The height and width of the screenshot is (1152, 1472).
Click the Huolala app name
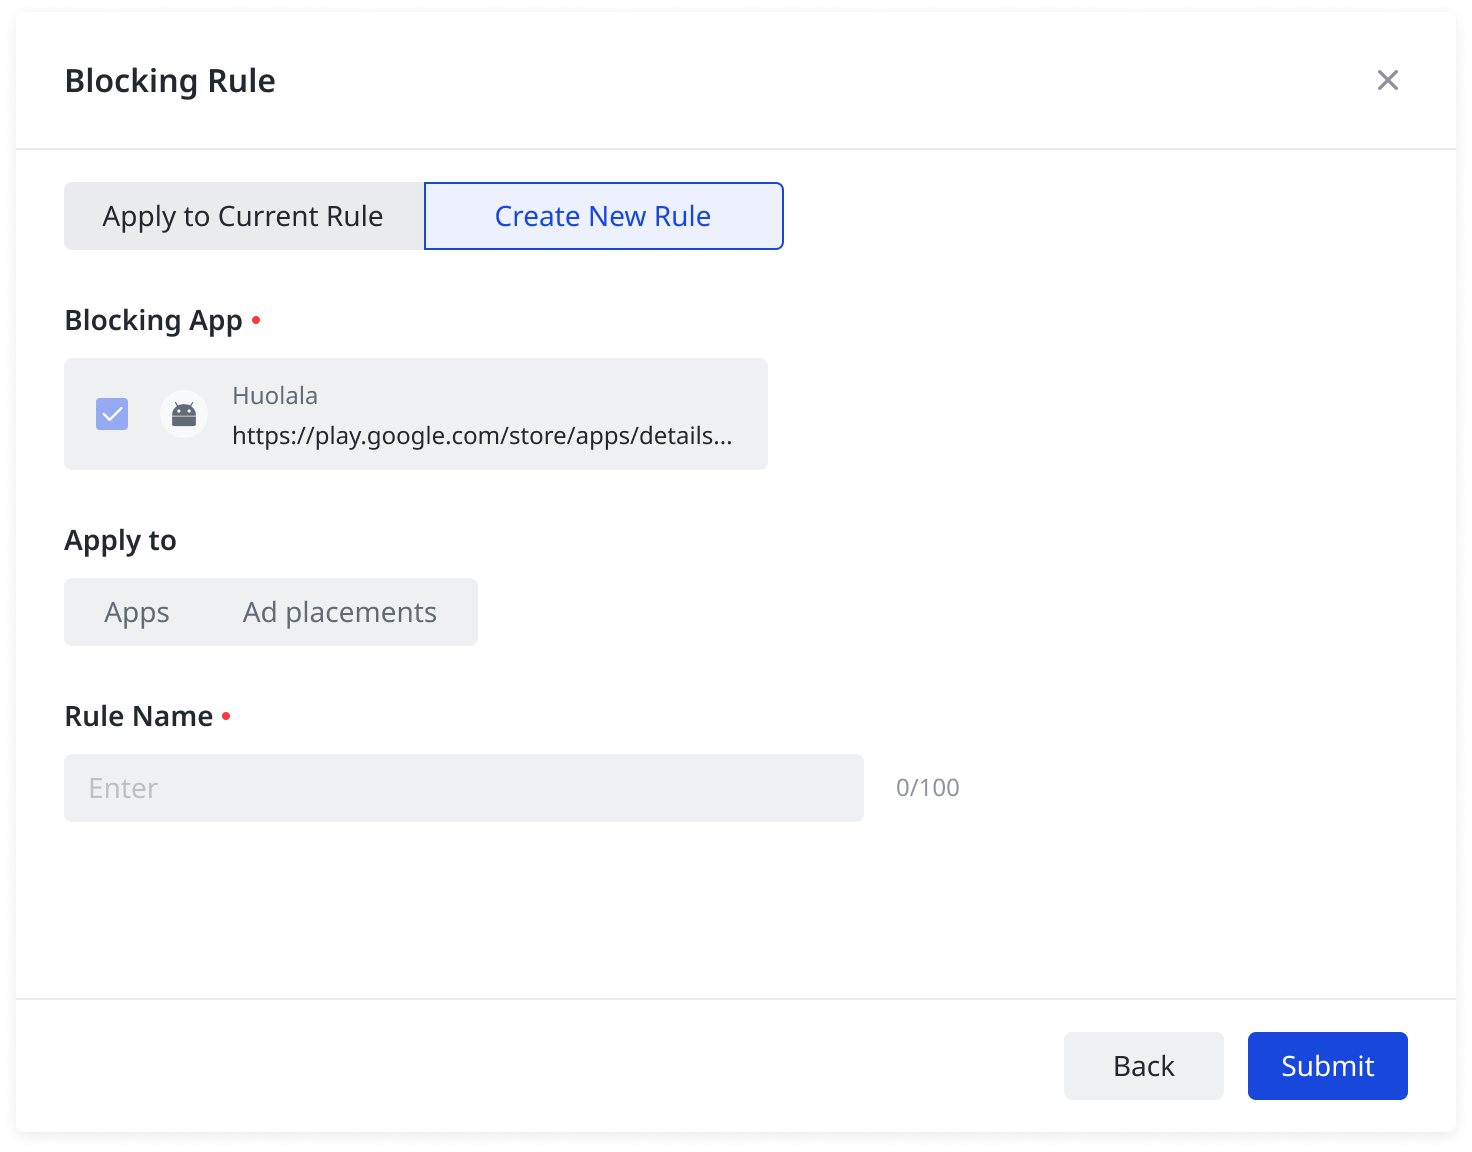[275, 396]
